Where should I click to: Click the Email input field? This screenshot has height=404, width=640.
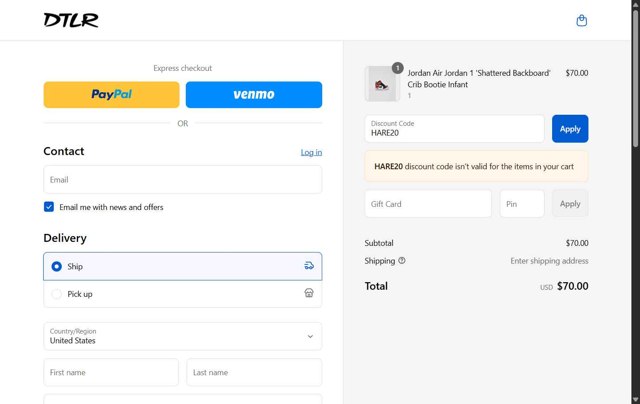coord(183,180)
